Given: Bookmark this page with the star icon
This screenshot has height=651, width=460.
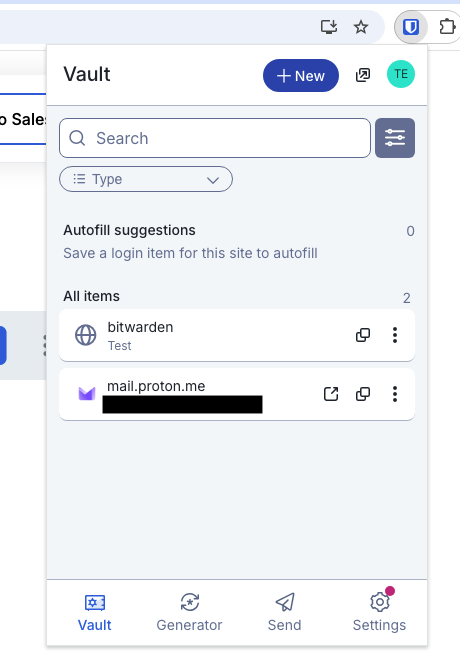Looking at the screenshot, I should pos(361,27).
